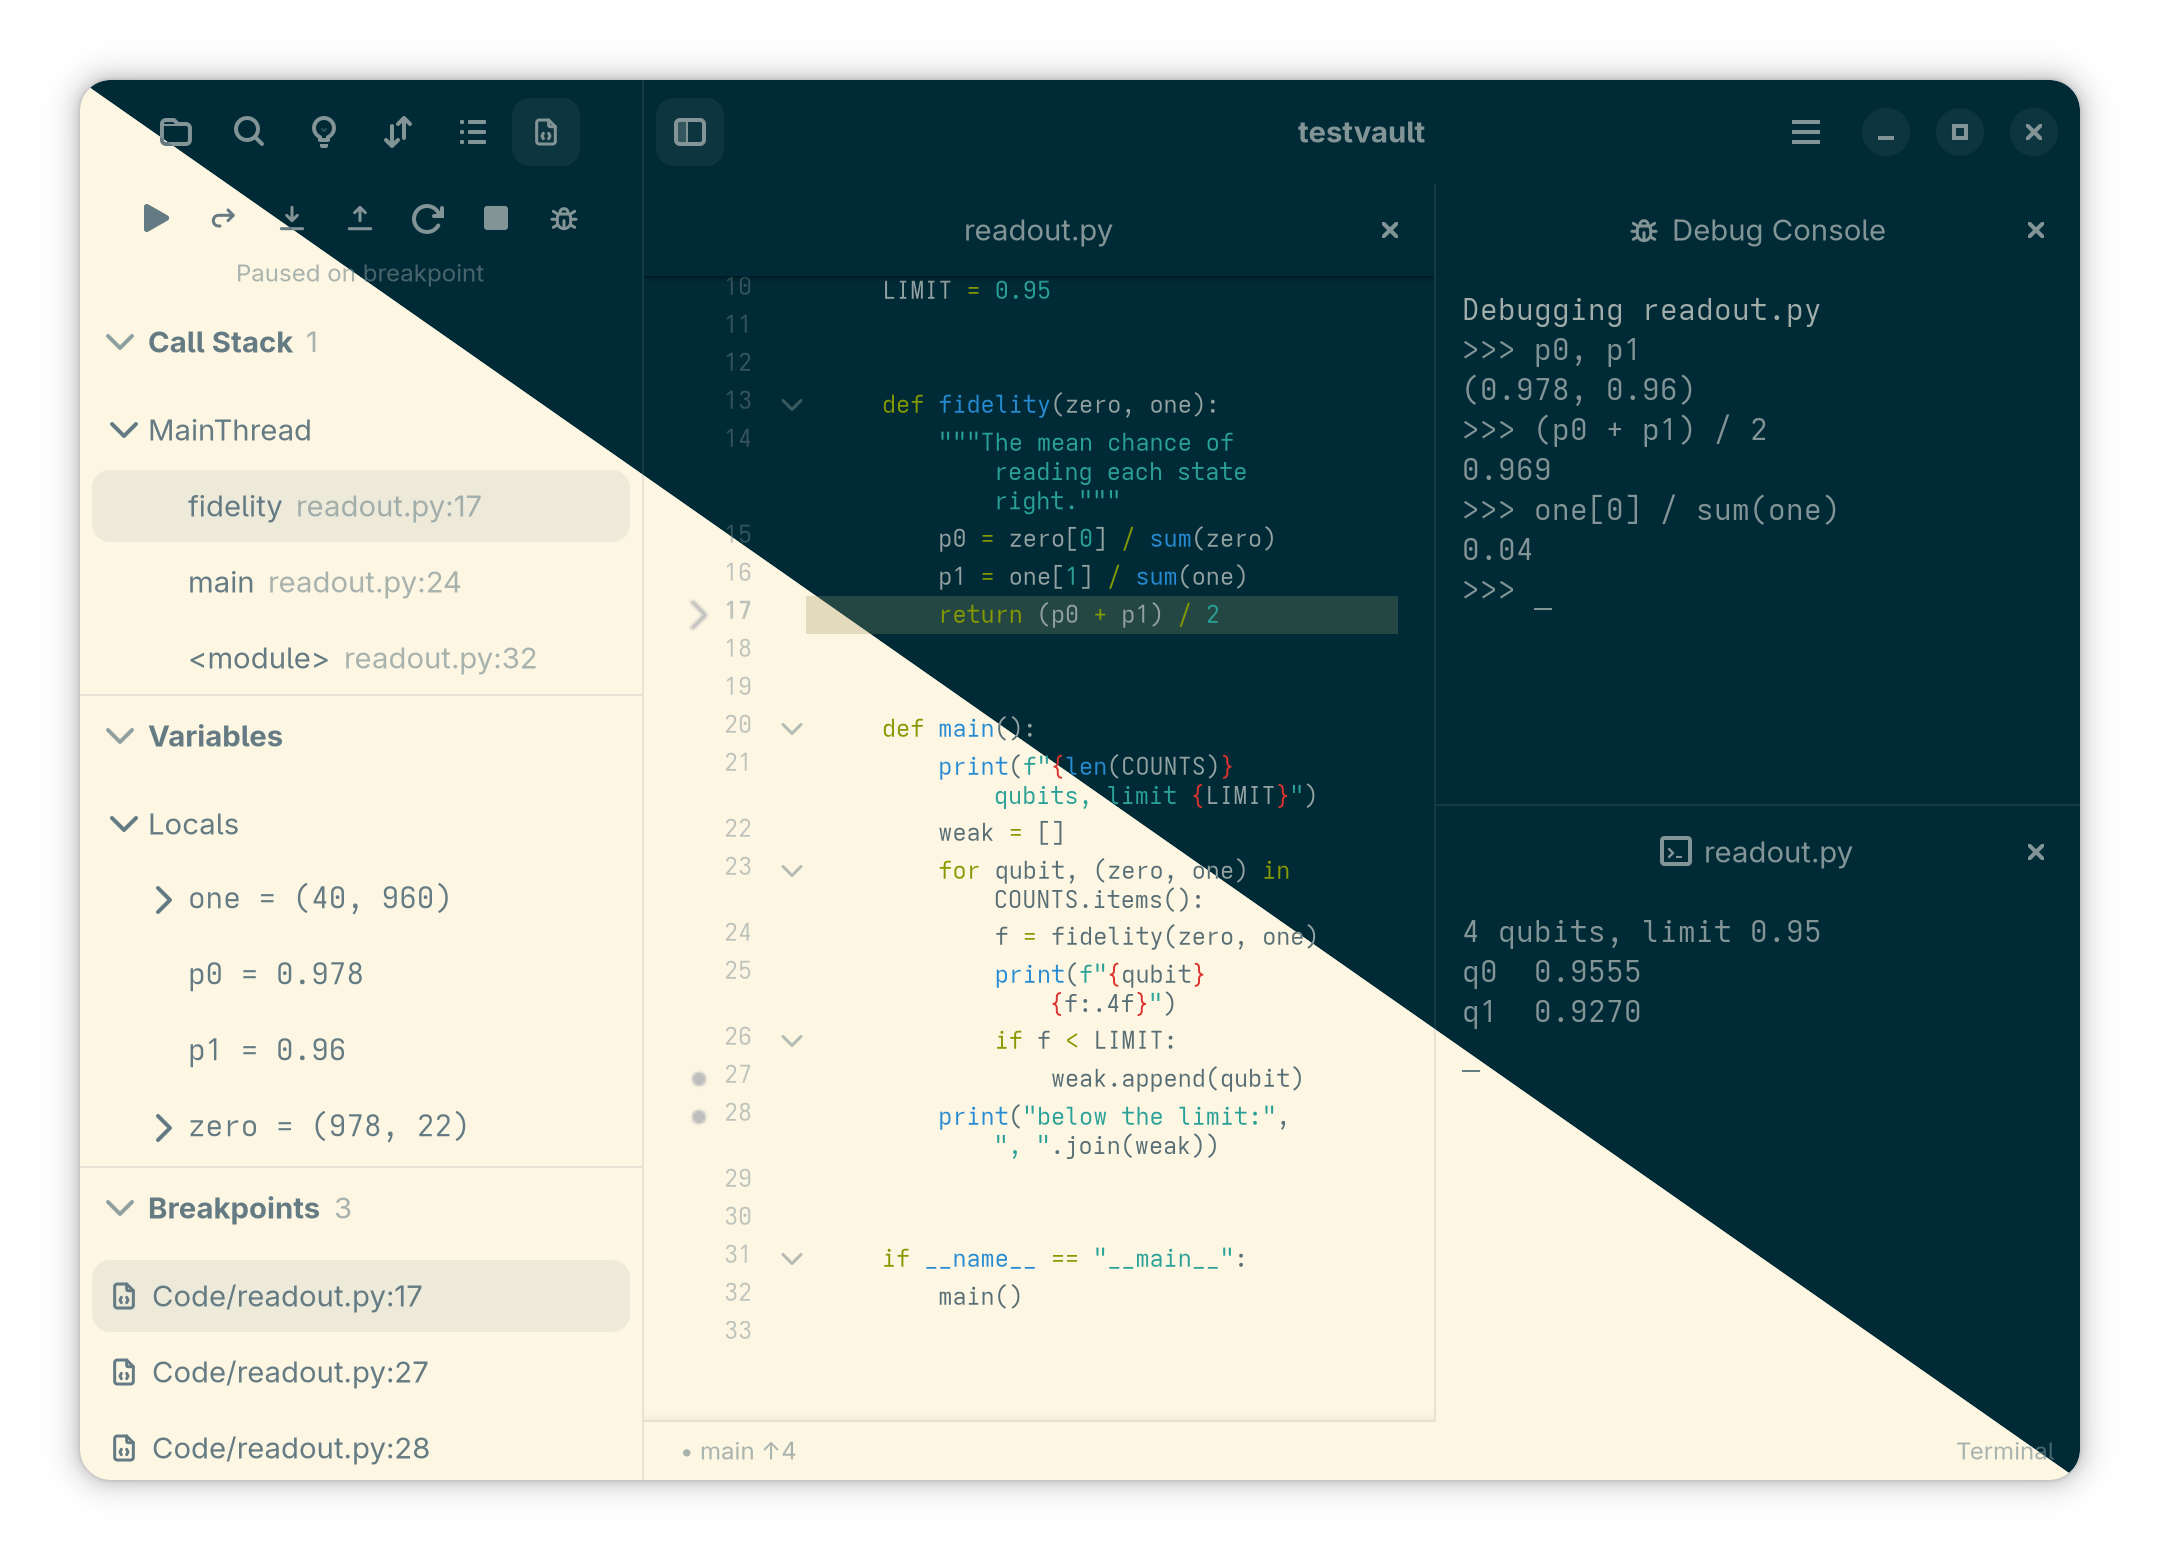Select breakpoint Code/readout.py:28
The width and height of the screenshot is (2160, 1560).
(x=361, y=1448)
